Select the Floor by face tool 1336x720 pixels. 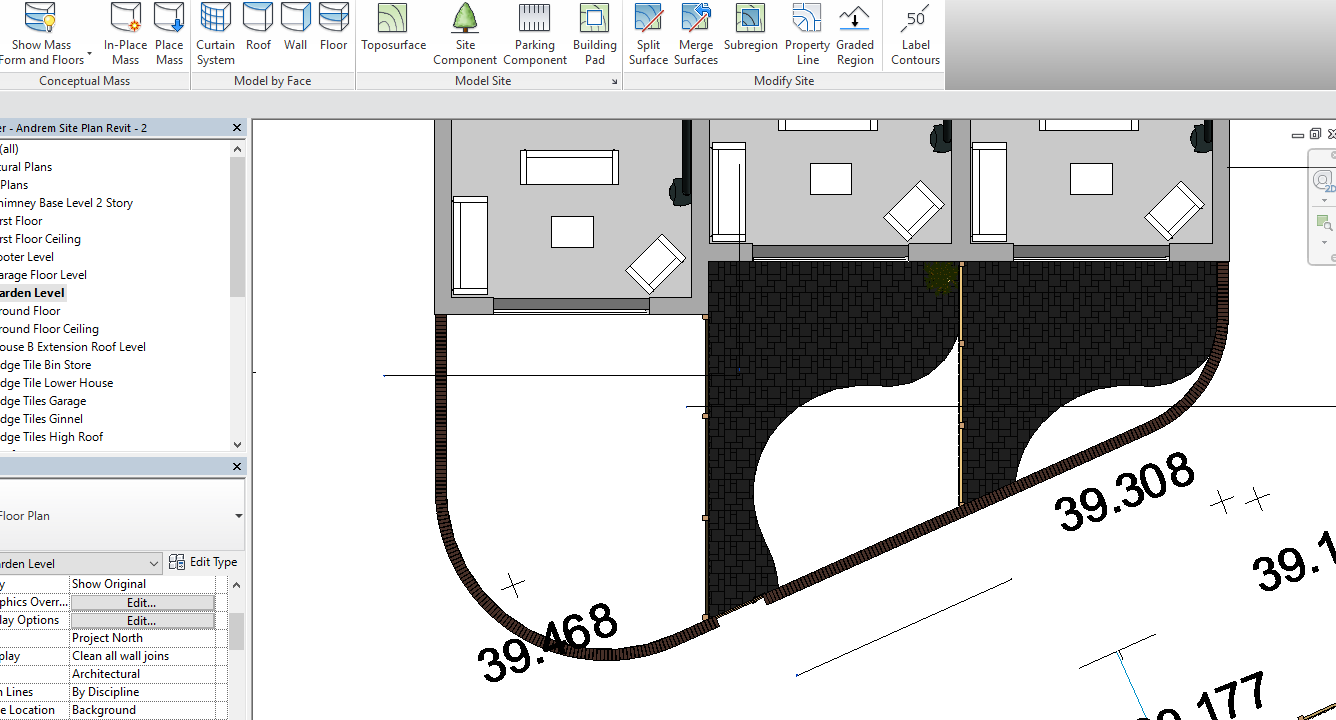pyautogui.click(x=333, y=28)
